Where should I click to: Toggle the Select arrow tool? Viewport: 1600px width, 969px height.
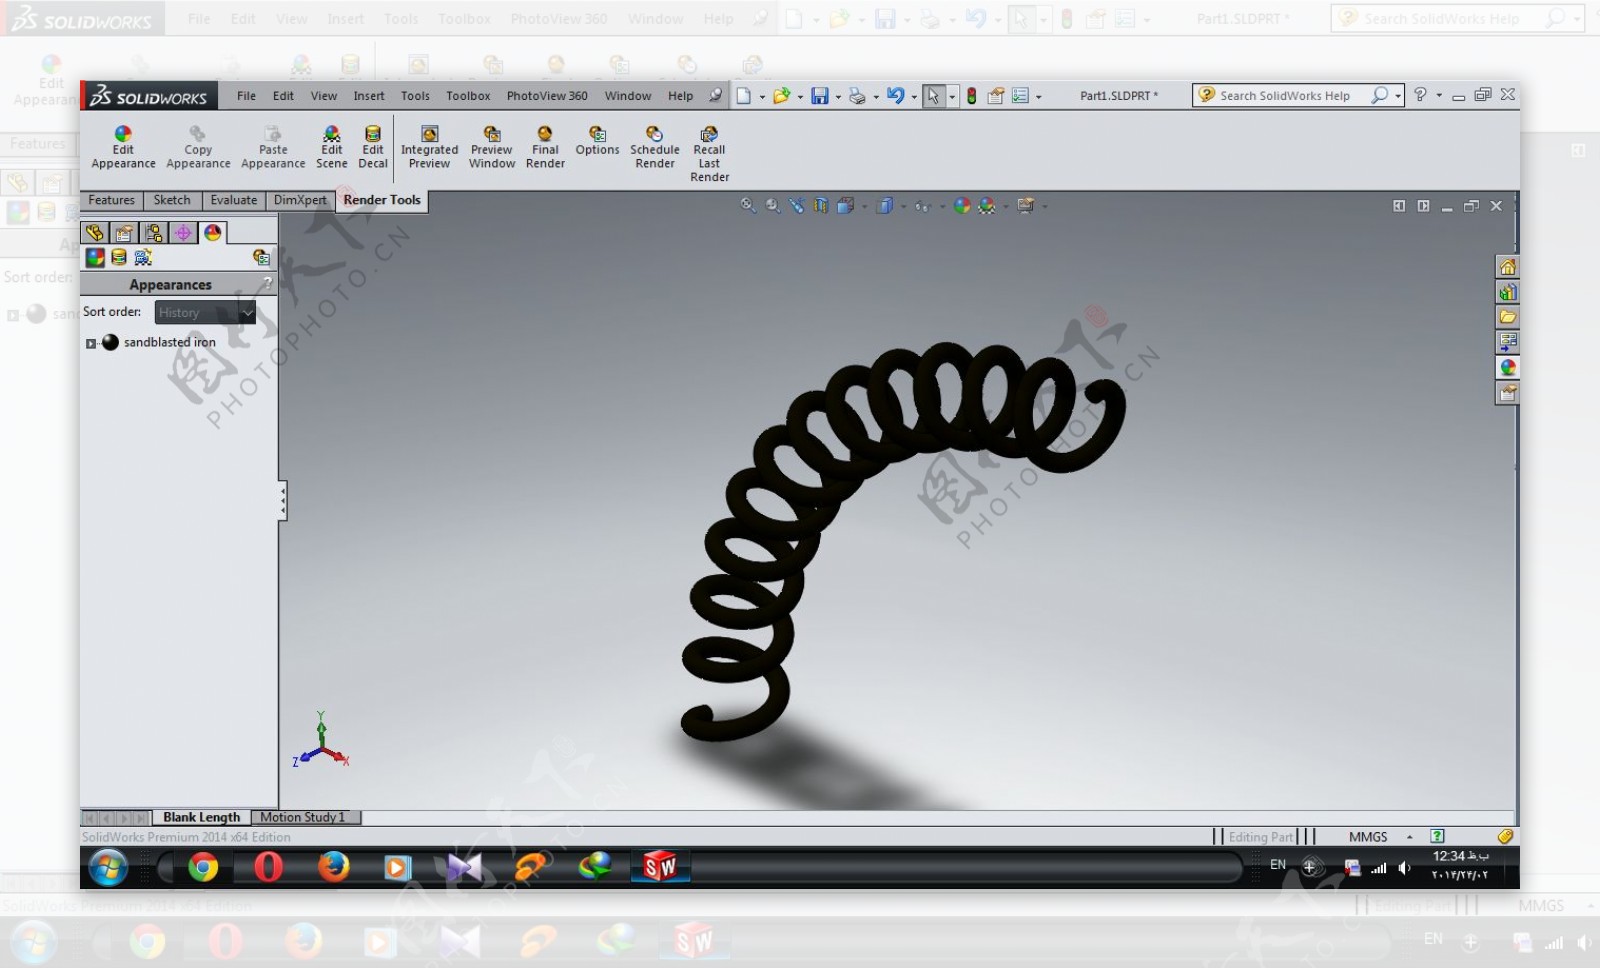click(x=933, y=96)
